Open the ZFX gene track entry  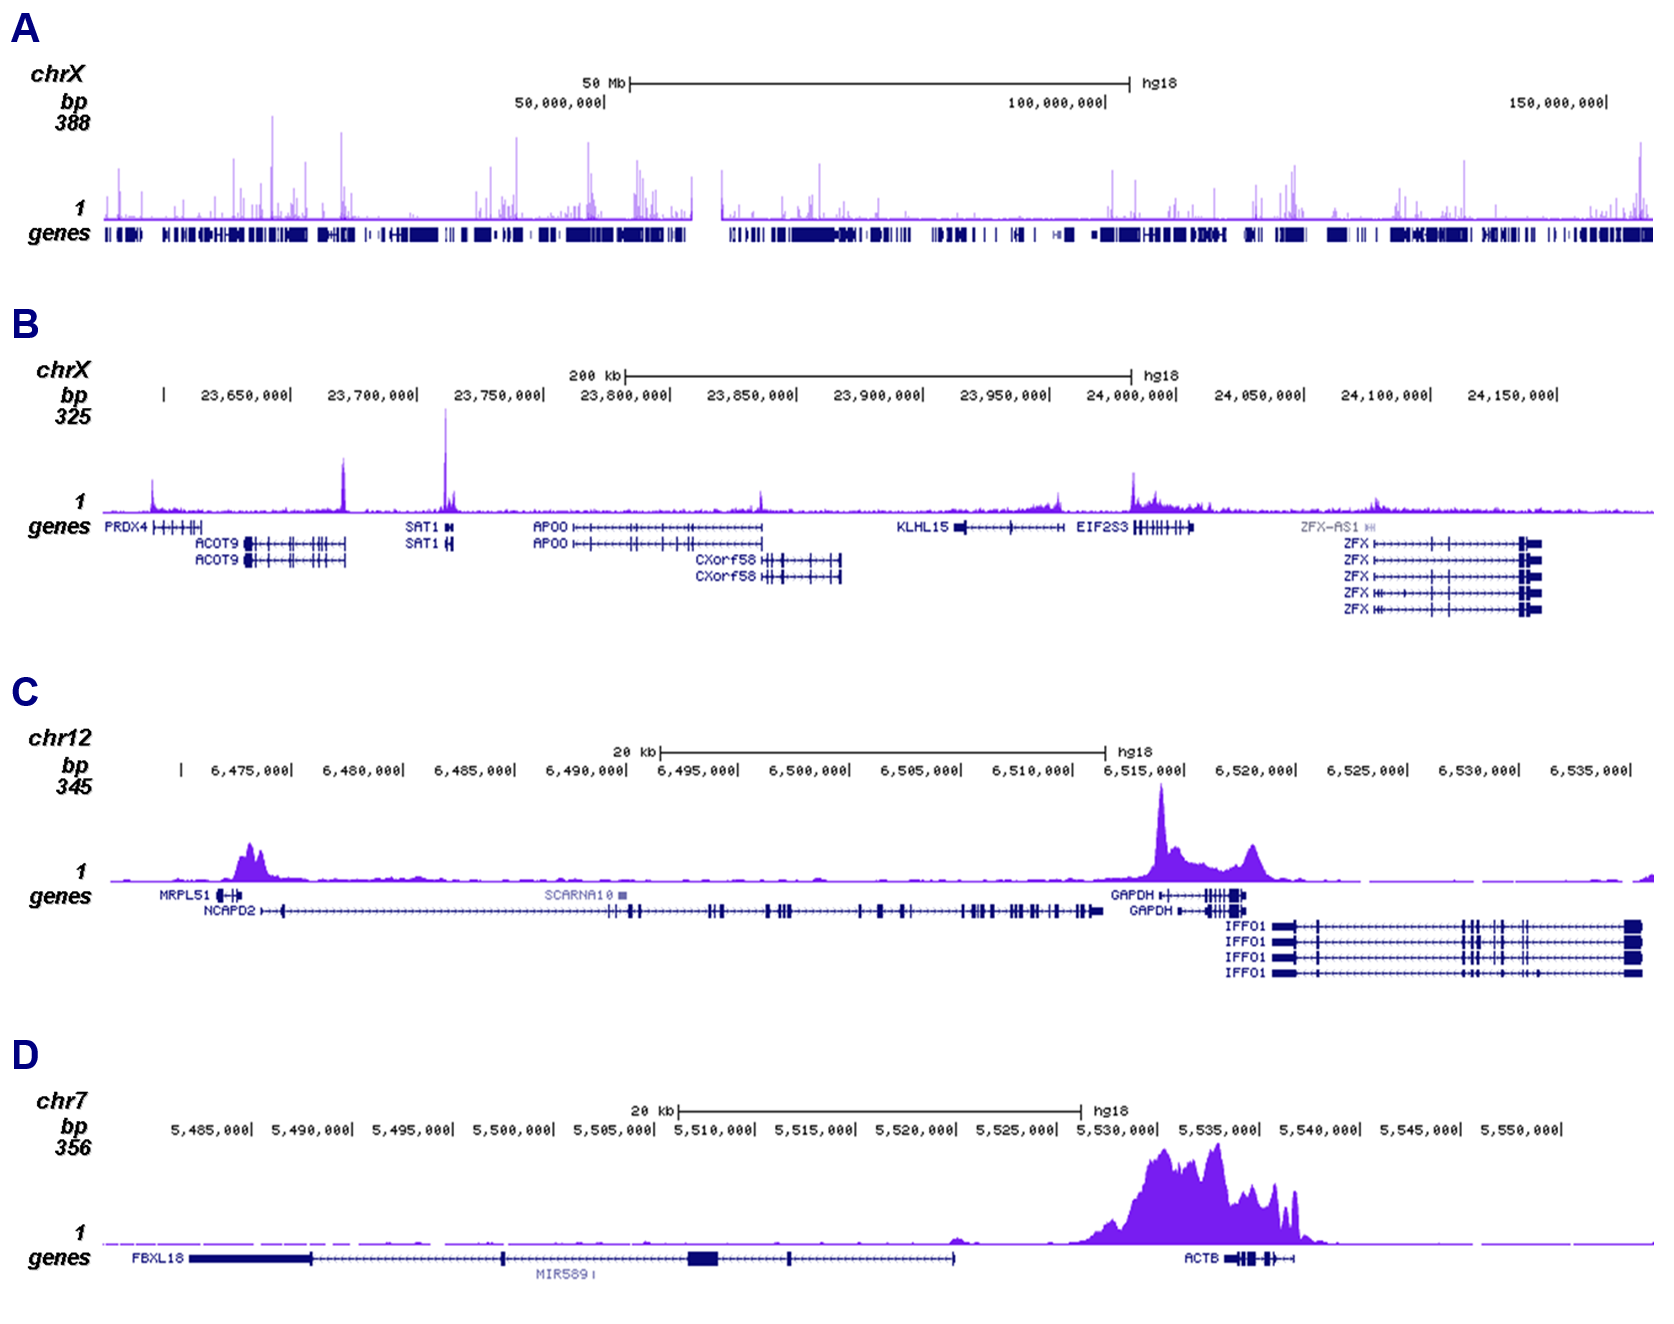tap(1357, 546)
